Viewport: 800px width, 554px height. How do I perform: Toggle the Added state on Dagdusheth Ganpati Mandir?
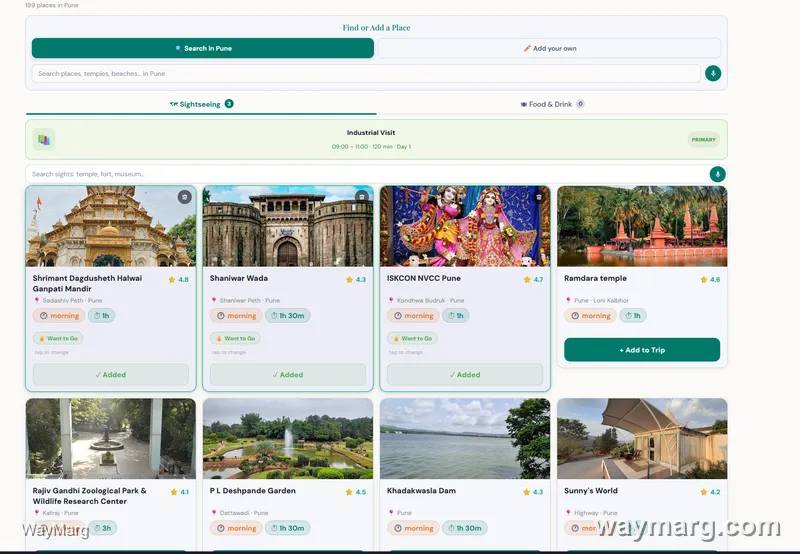coord(111,374)
